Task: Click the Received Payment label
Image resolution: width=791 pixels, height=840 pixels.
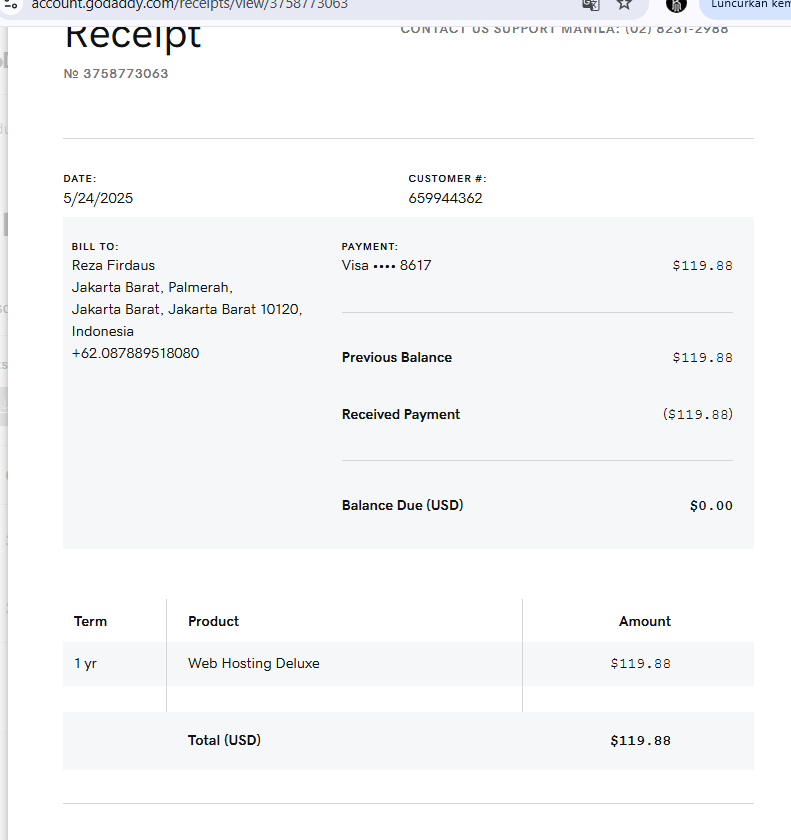Action: pyautogui.click(x=401, y=415)
